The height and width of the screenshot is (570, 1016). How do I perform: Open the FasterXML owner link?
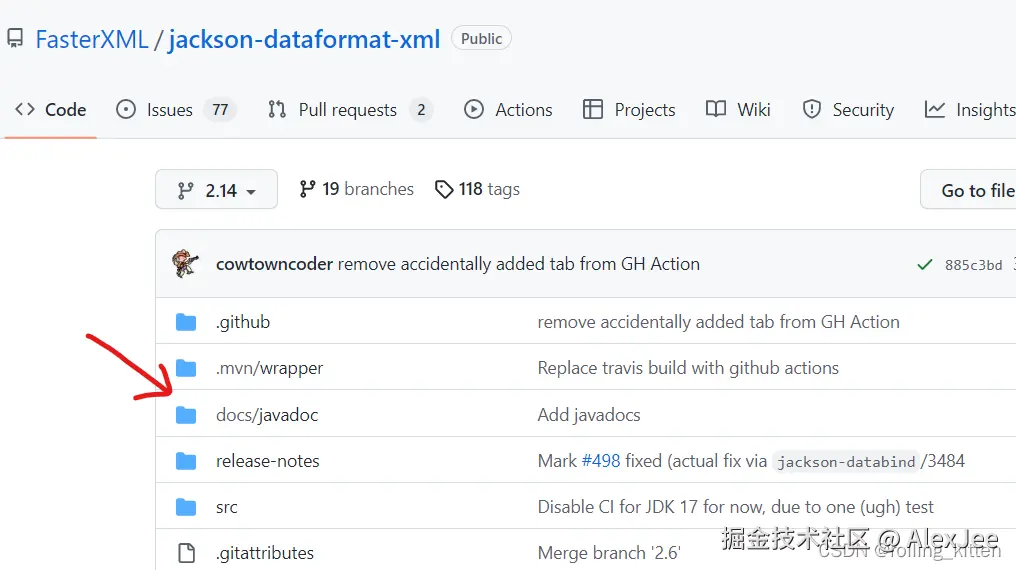click(91, 40)
